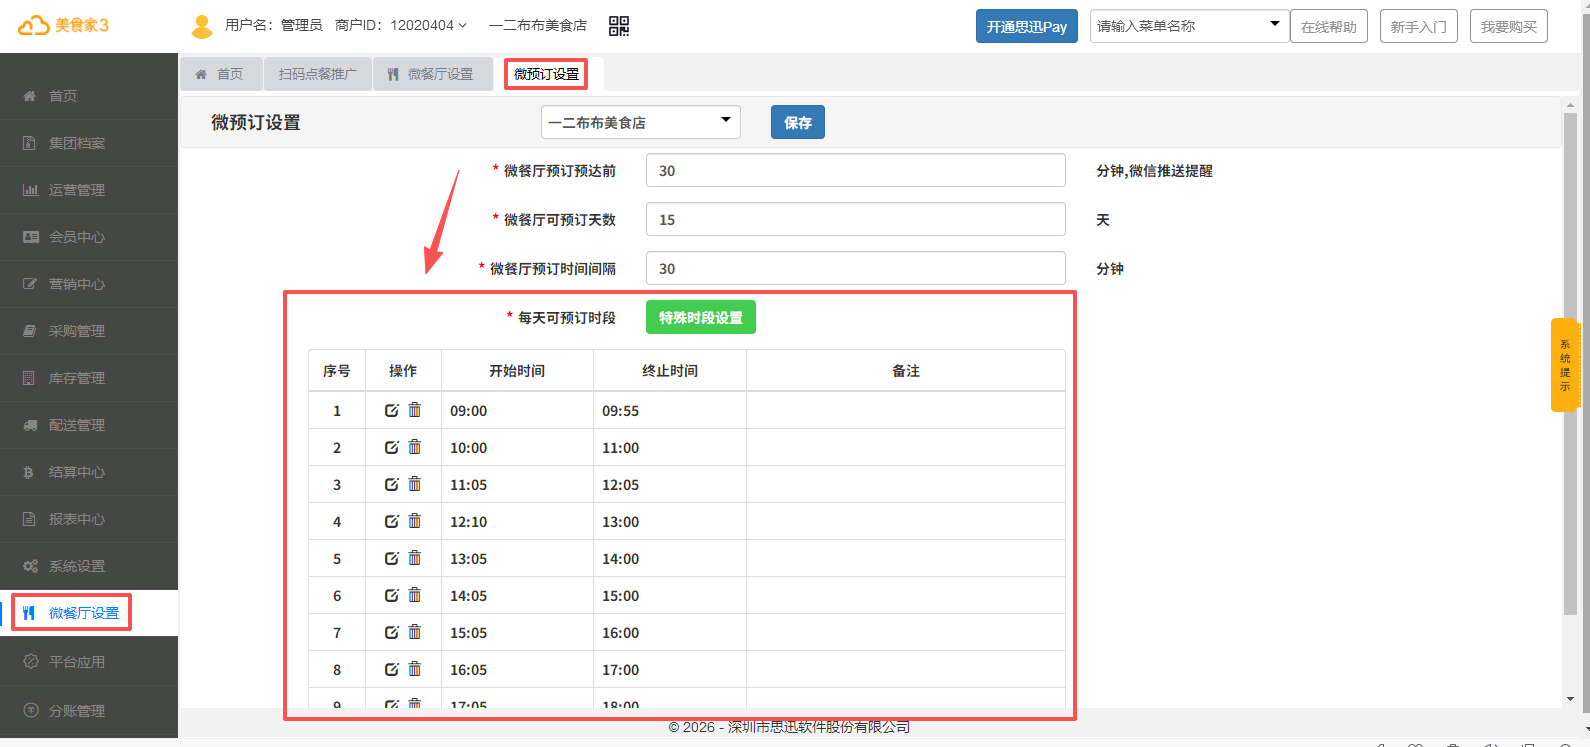The width and height of the screenshot is (1590, 747).
Task: Switch to the 扫码点餐推广 tab
Action: click(x=317, y=74)
